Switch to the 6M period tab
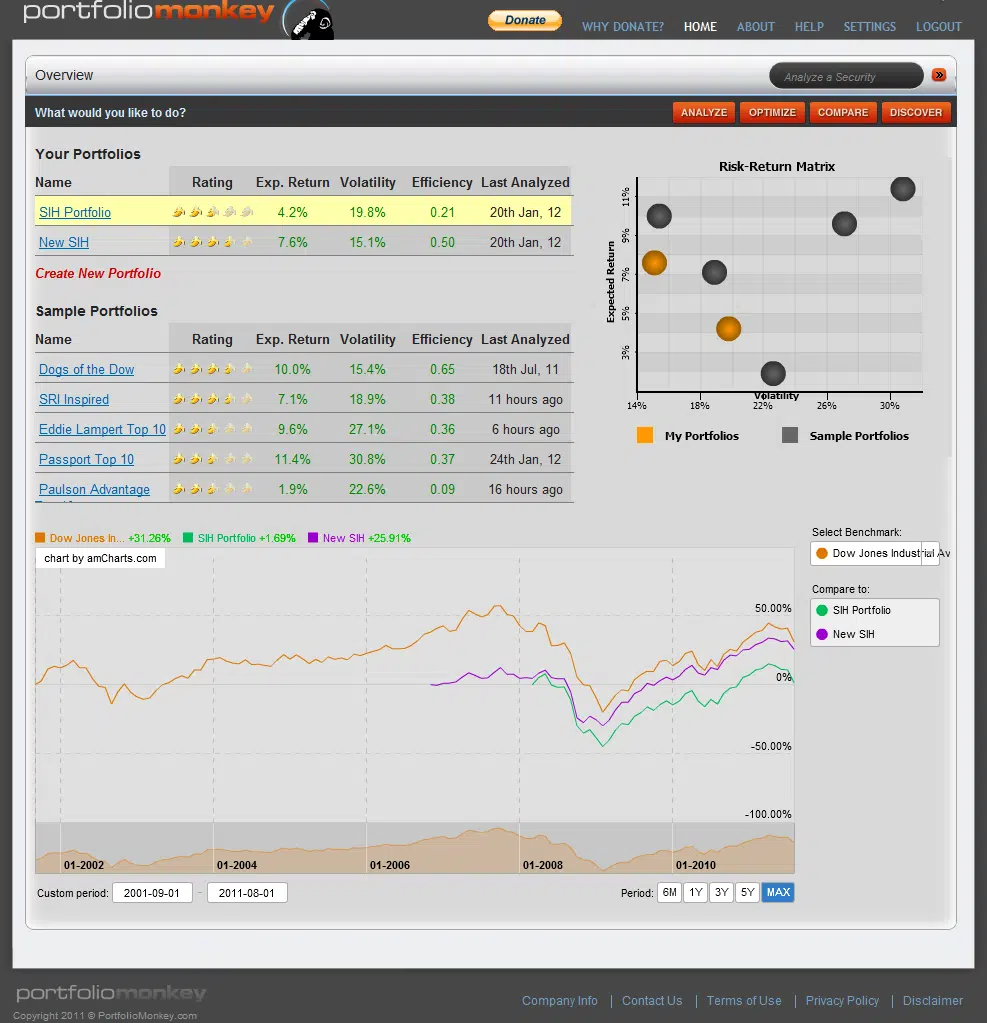The width and height of the screenshot is (987, 1023). pyautogui.click(x=668, y=892)
